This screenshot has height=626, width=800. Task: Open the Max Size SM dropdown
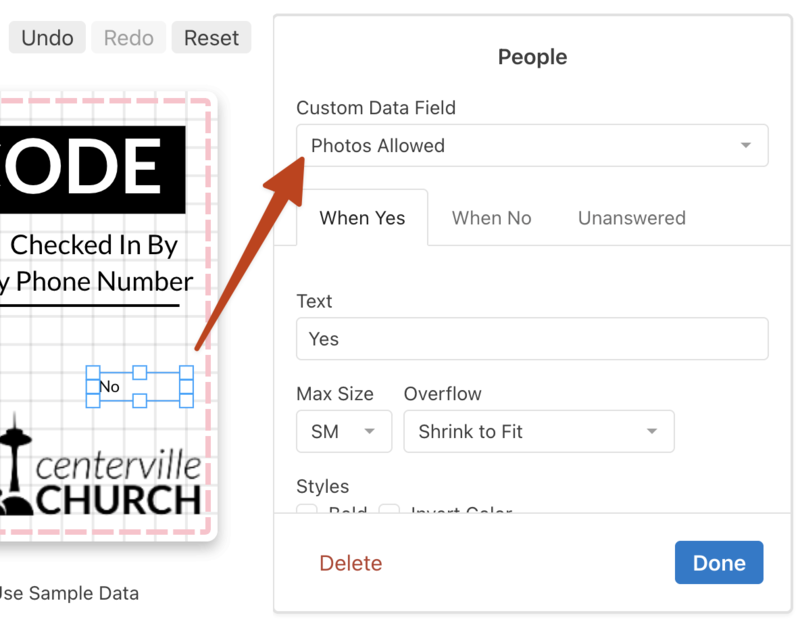343,432
